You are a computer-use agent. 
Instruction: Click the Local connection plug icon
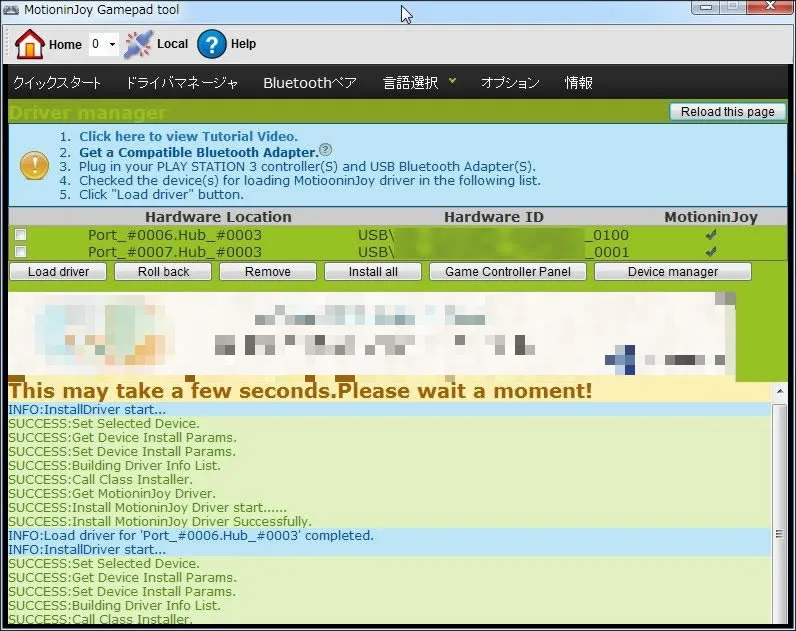pos(138,45)
